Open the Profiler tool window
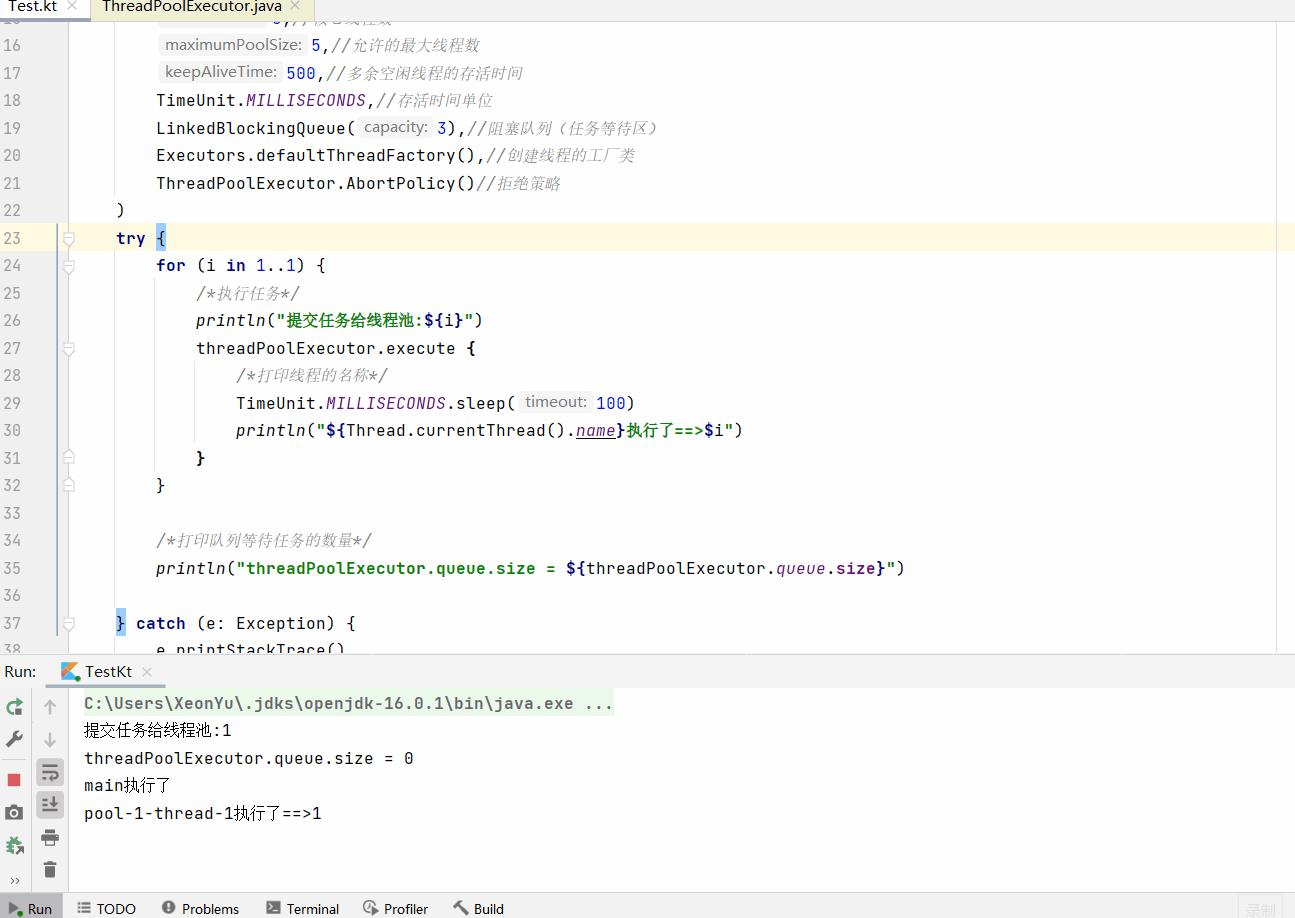The width and height of the screenshot is (1295, 918). (x=395, y=908)
